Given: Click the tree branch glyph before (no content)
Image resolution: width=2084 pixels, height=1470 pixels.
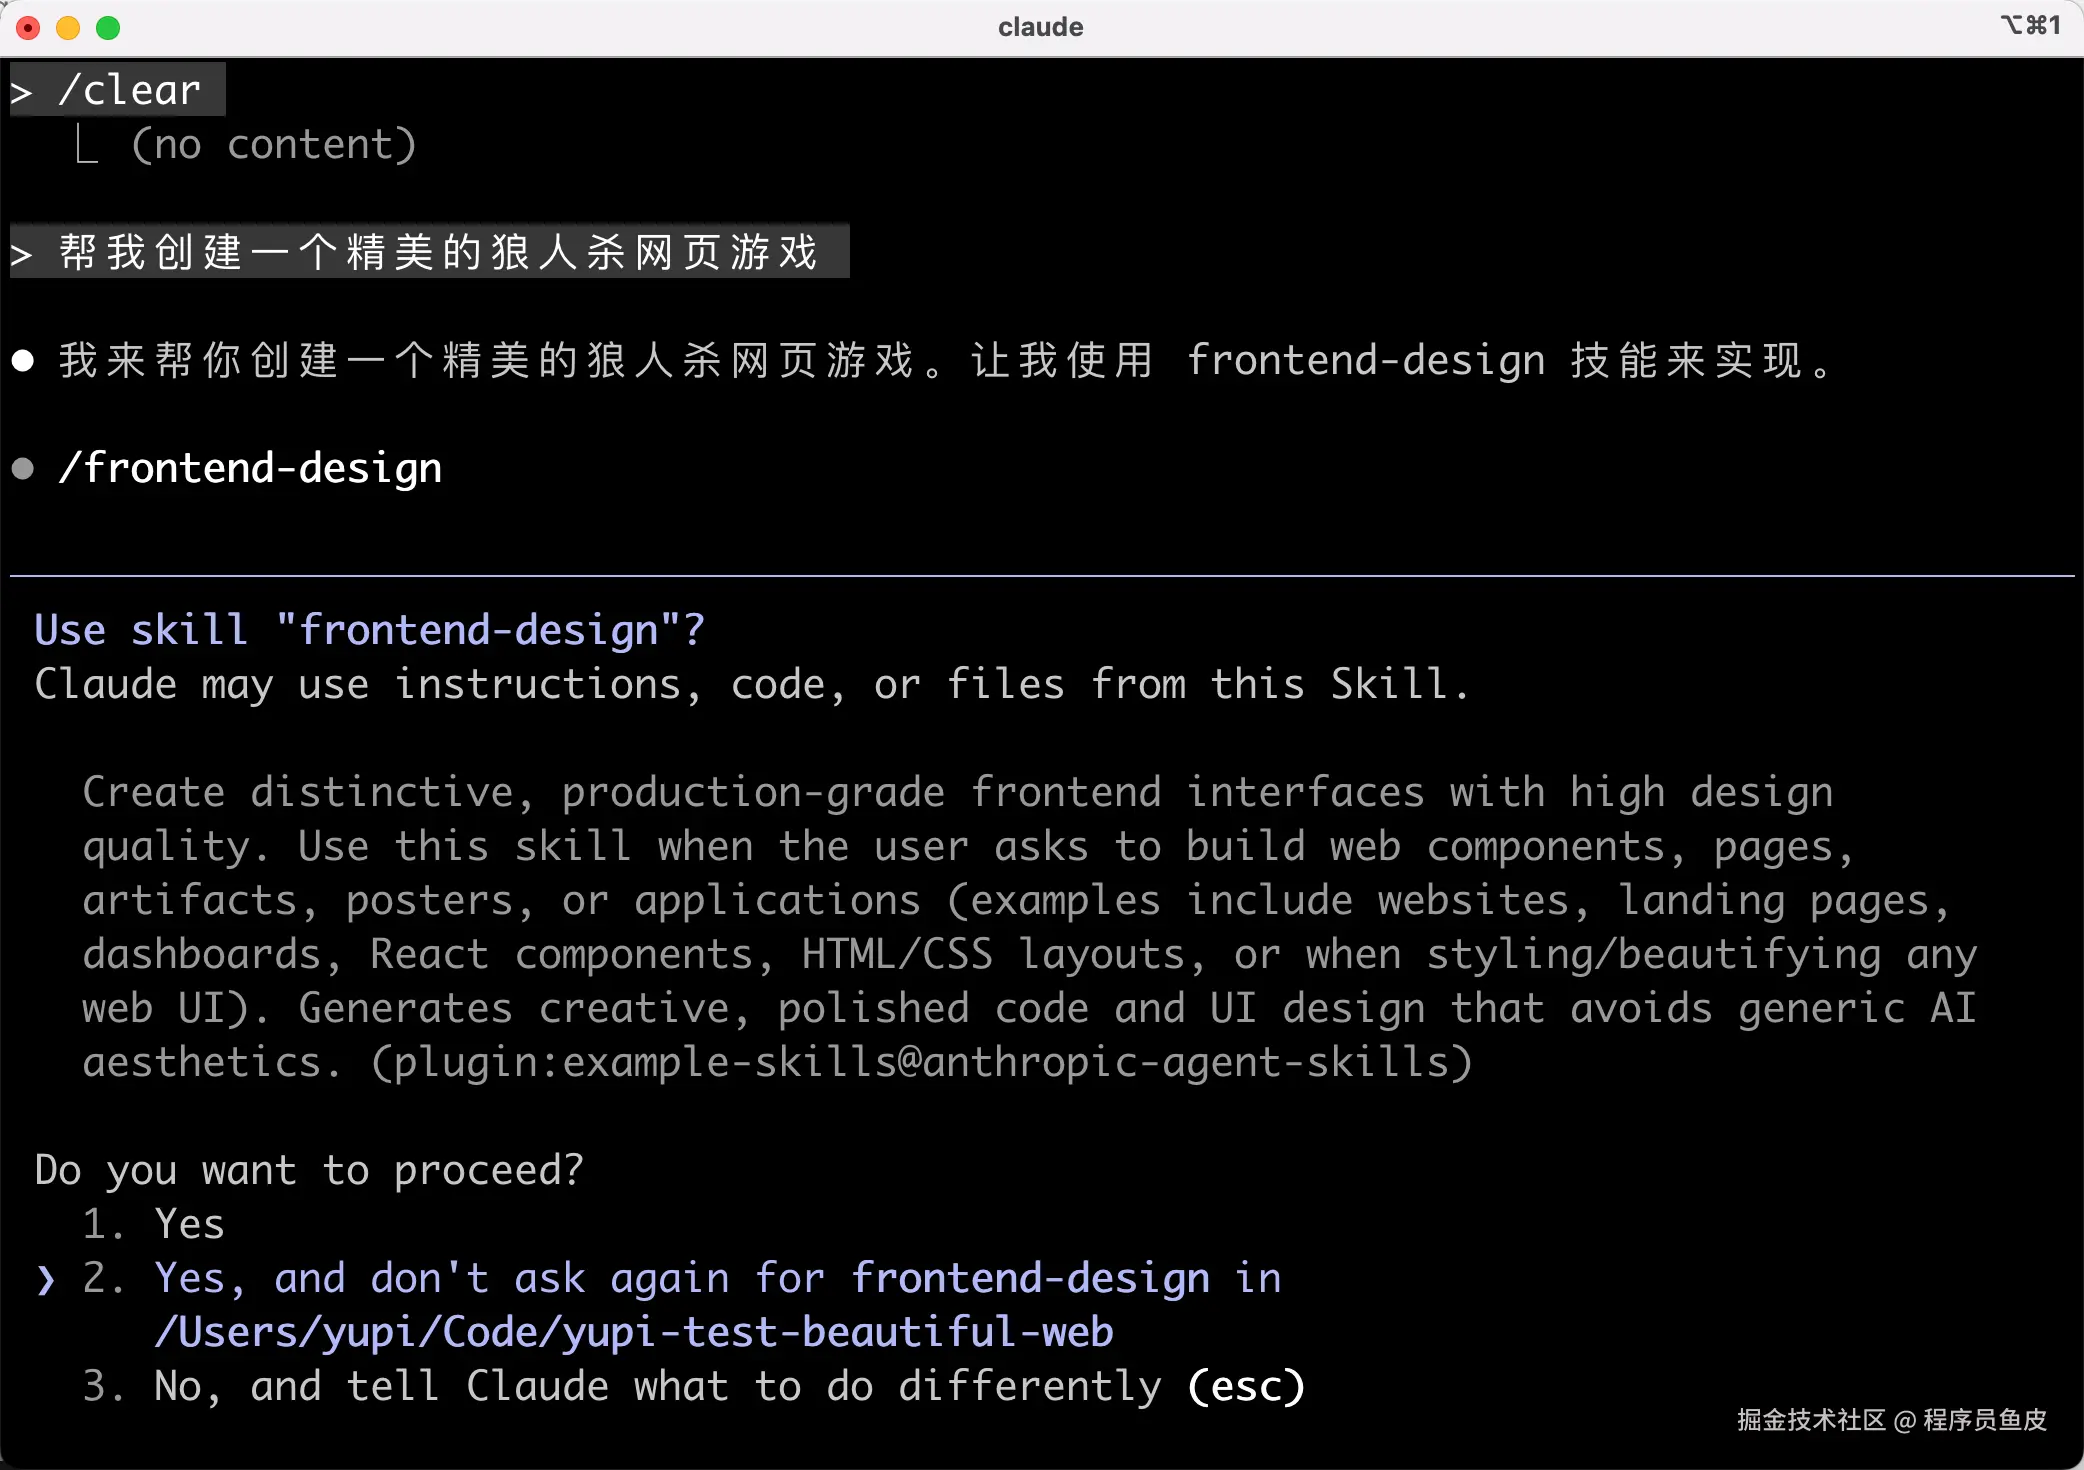Looking at the screenshot, I should tap(88, 146).
